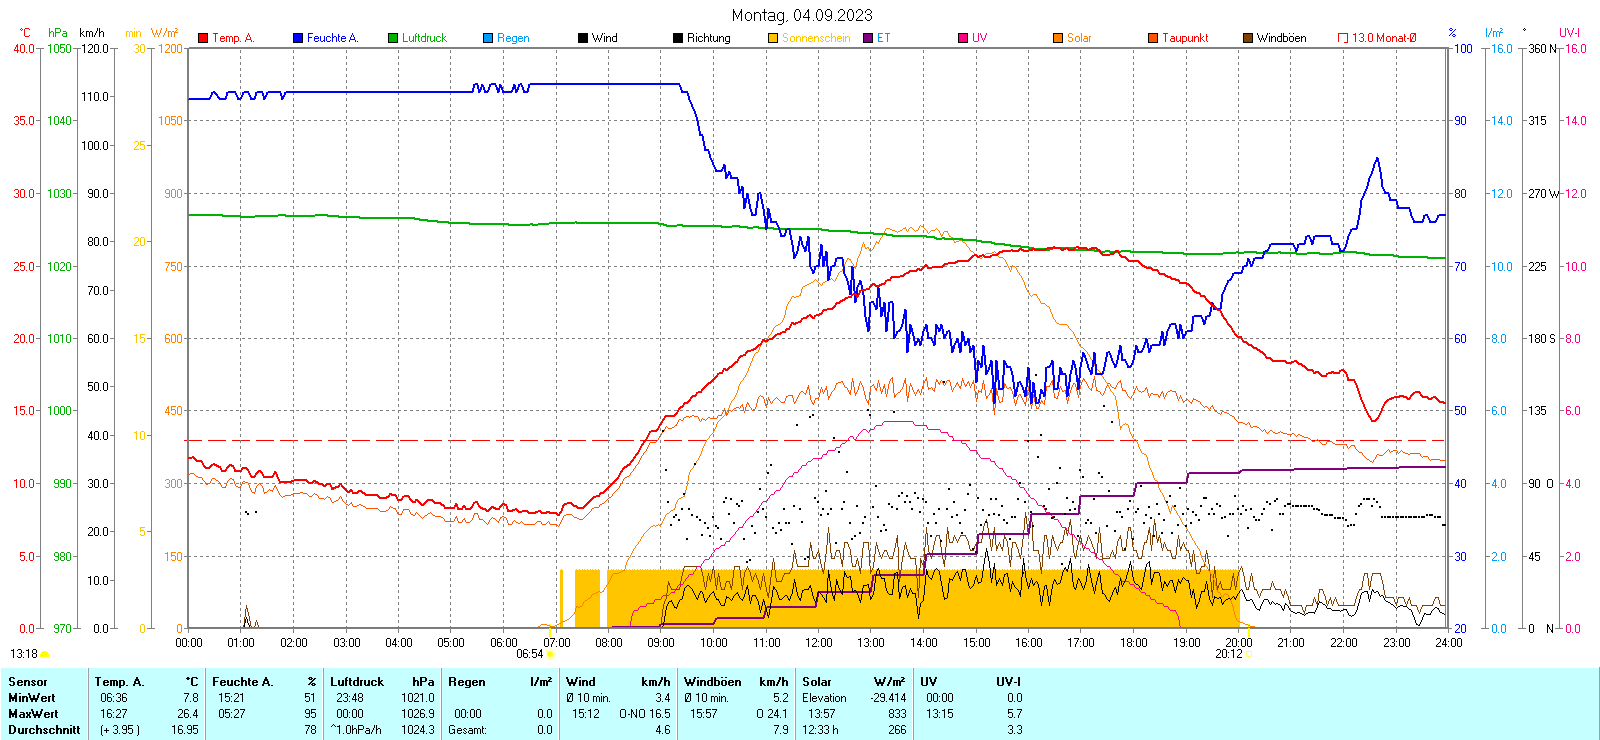The image size is (1600, 740).
Task: Click the sunrise sun icon at 06:54
Action: point(550,655)
